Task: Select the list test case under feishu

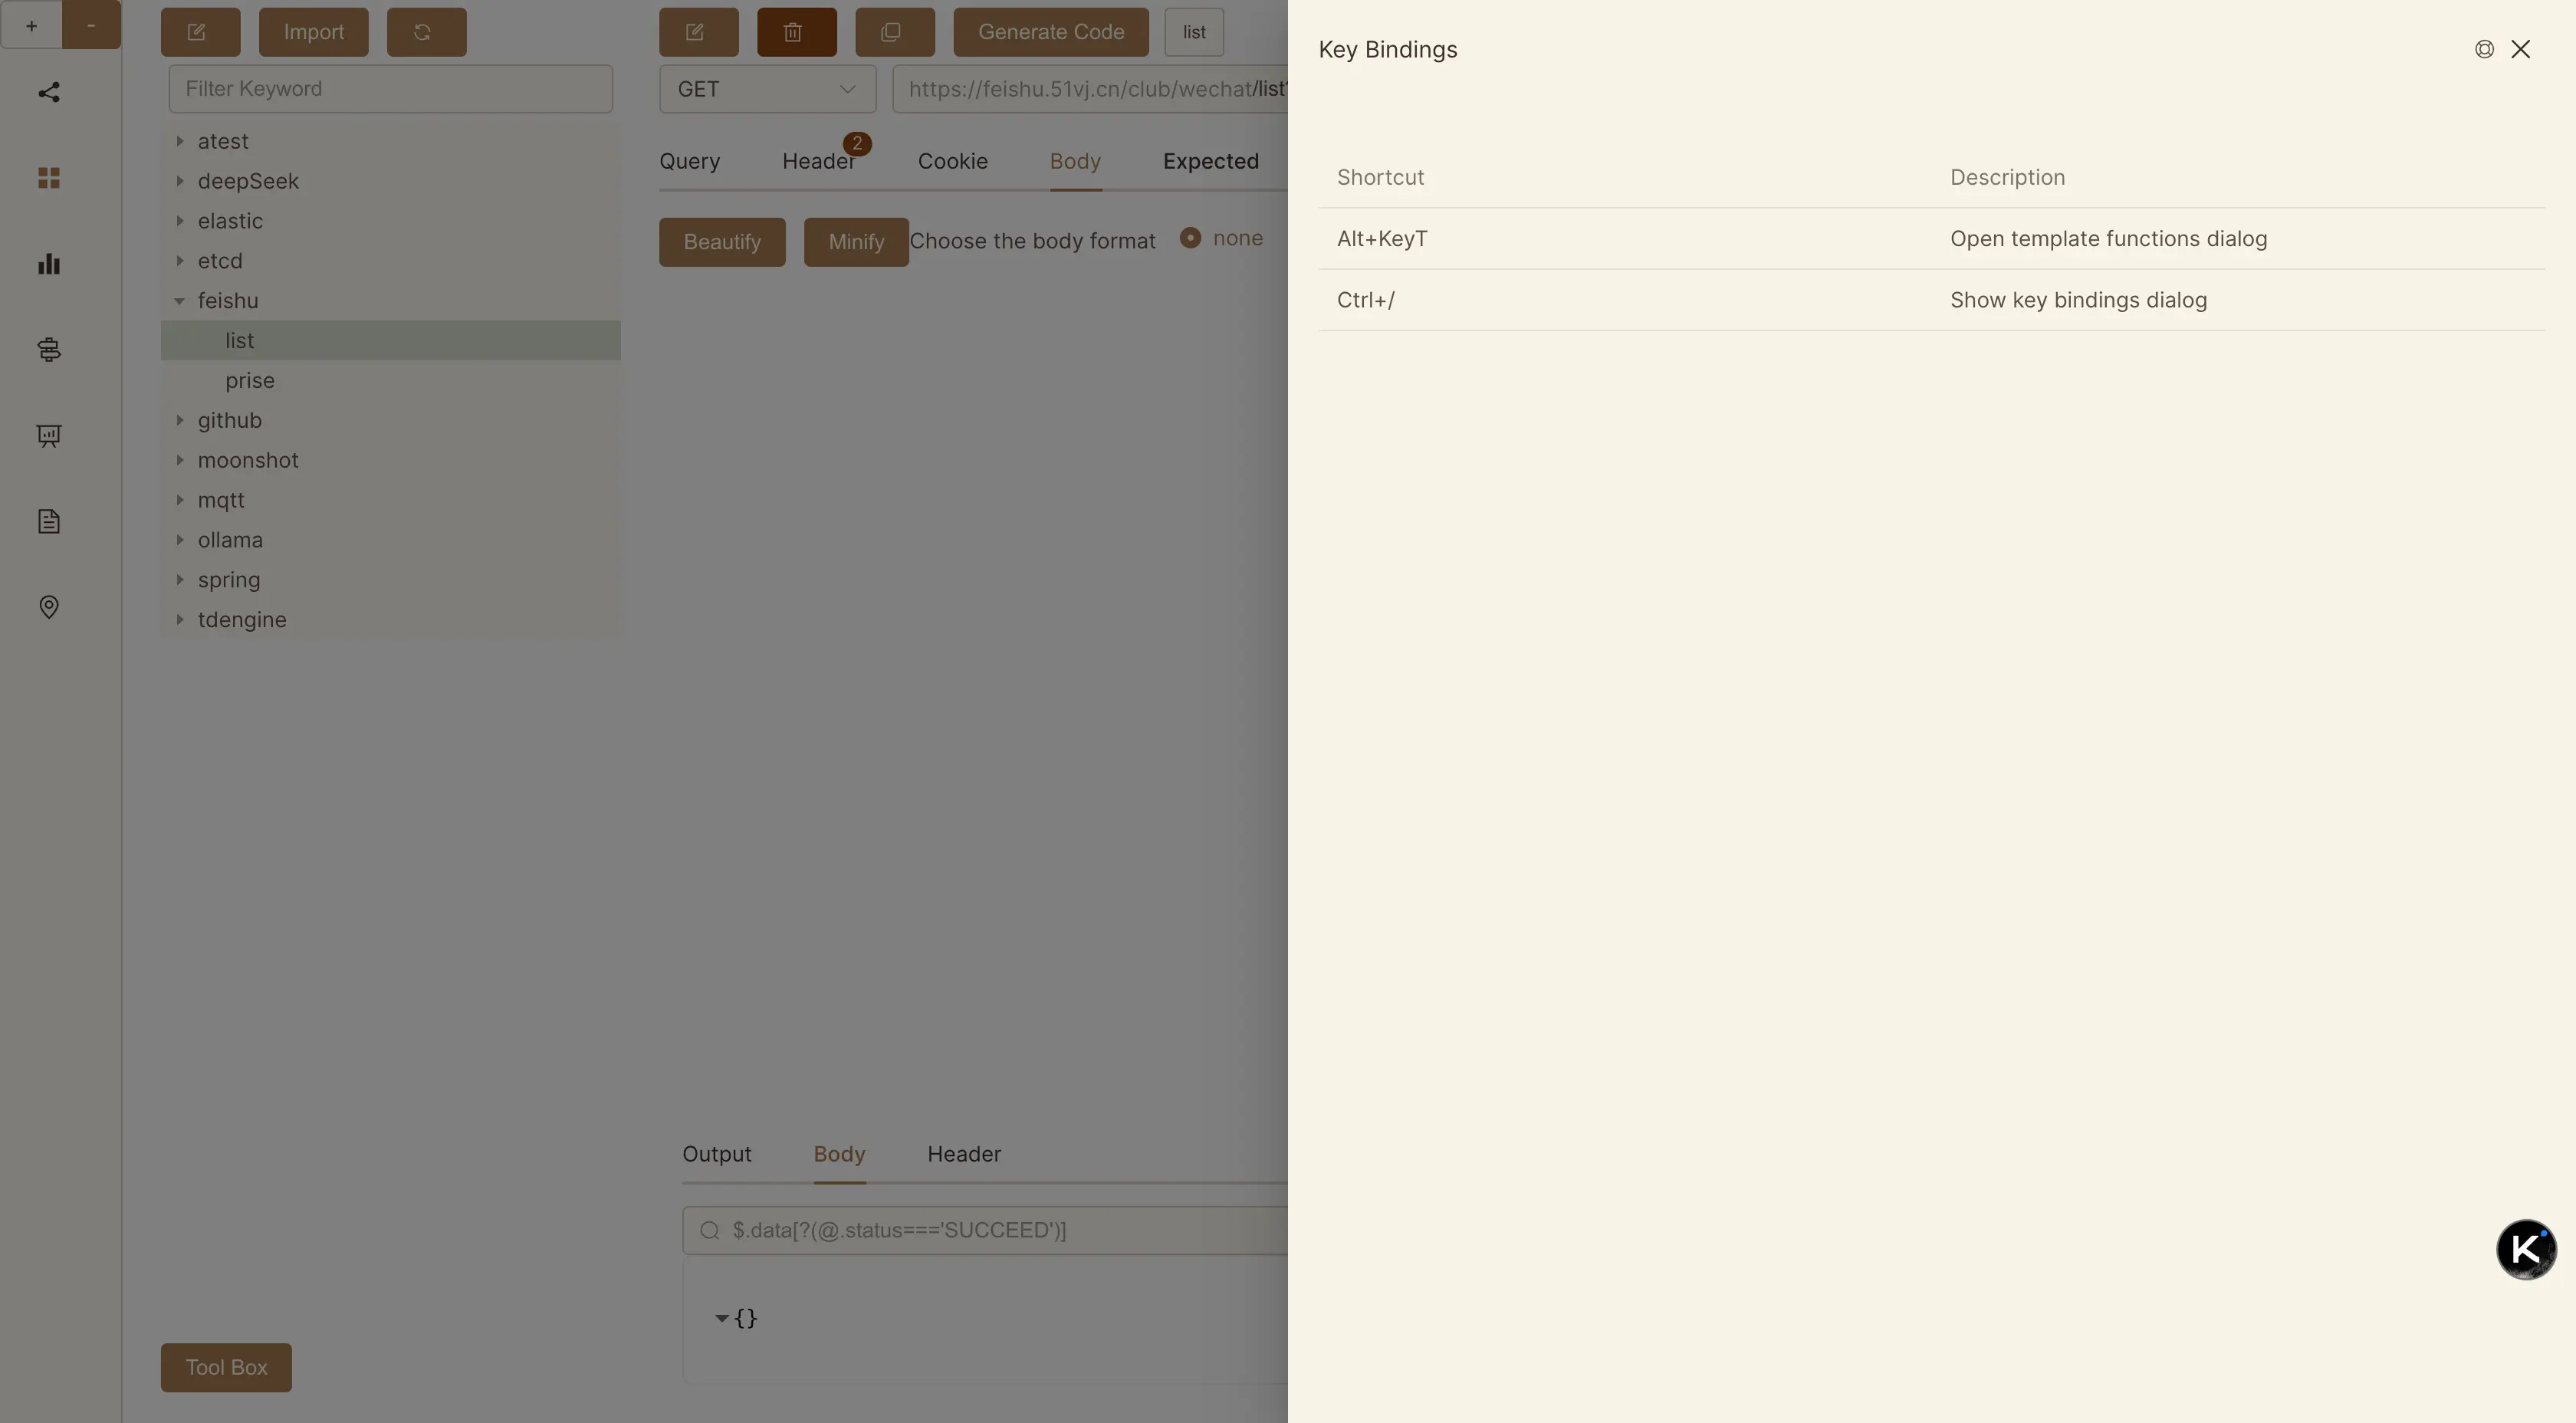Action: click(x=390, y=340)
